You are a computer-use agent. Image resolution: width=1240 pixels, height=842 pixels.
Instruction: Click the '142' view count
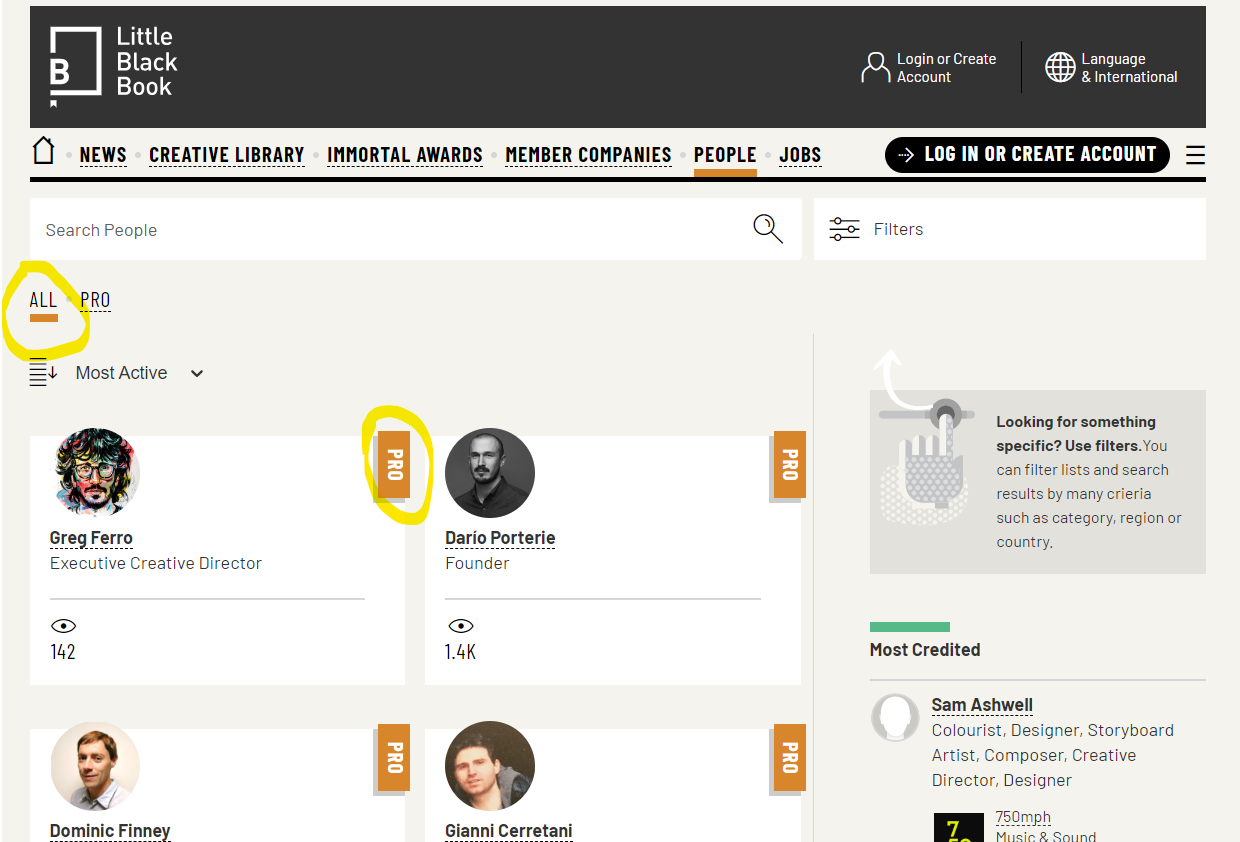click(63, 652)
